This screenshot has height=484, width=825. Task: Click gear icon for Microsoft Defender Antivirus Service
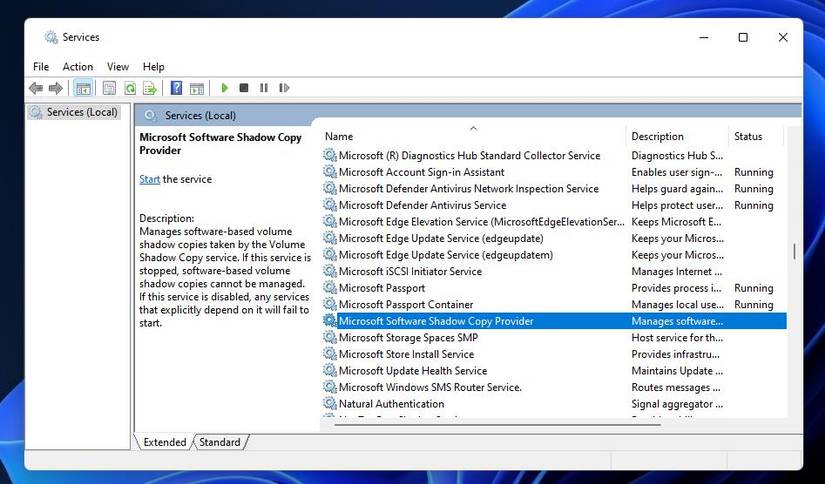click(x=330, y=205)
